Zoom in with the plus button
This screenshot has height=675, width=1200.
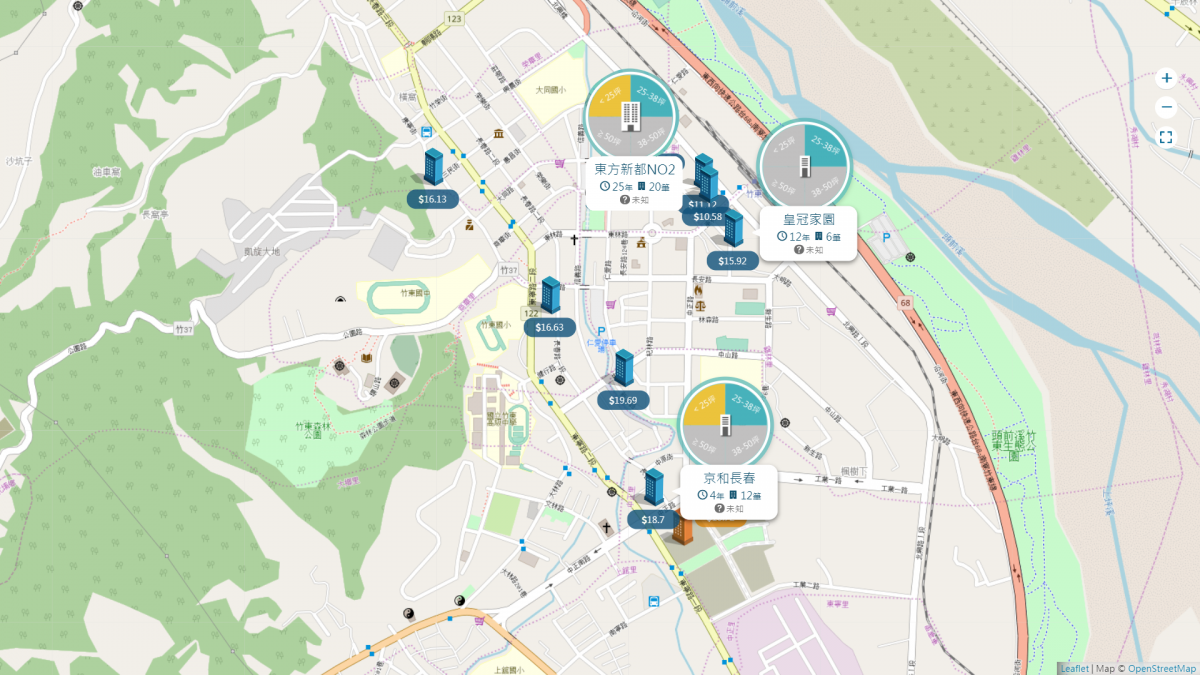pyautogui.click(x=1166, y=78)
